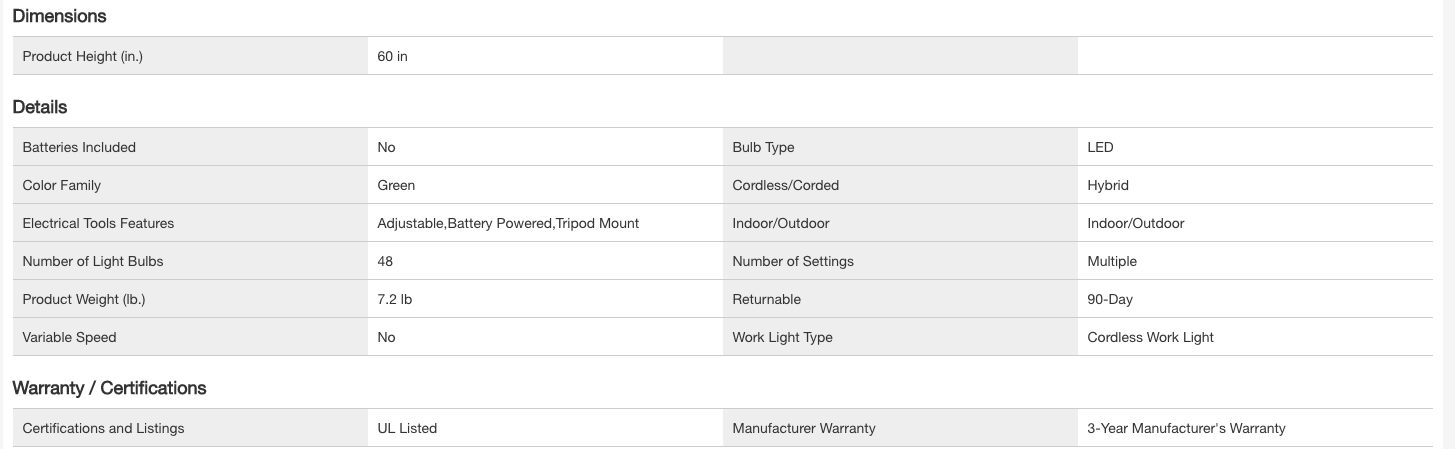Viewport: 1455px width, 449px height.
Task: Click the Cordless/Corded Hybrid value
Action: click(1108, 185)
